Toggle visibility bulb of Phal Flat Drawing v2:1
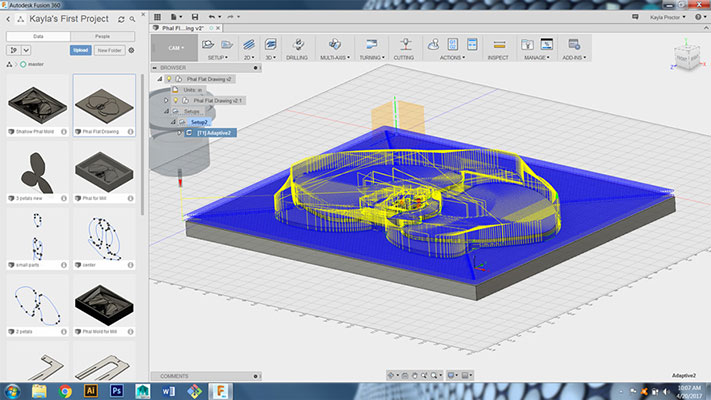 tap(176, 100)
